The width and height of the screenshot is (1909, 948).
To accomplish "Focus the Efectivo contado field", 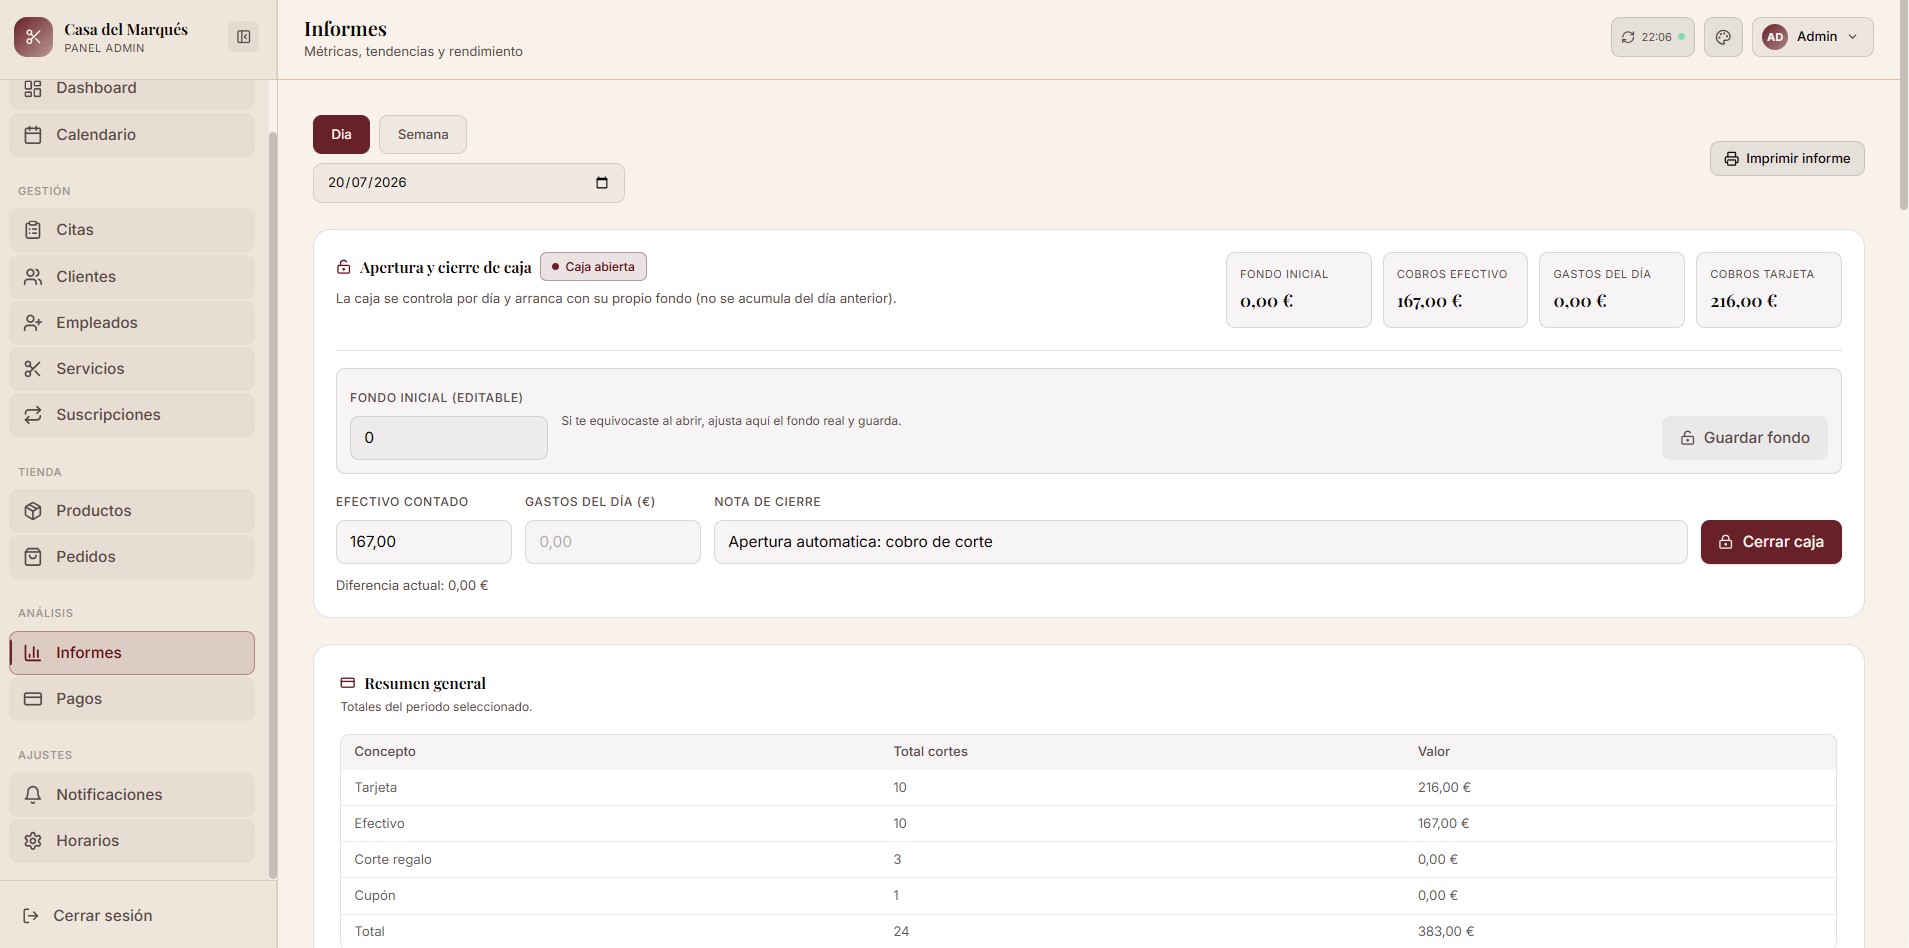I will click(424, 542).
